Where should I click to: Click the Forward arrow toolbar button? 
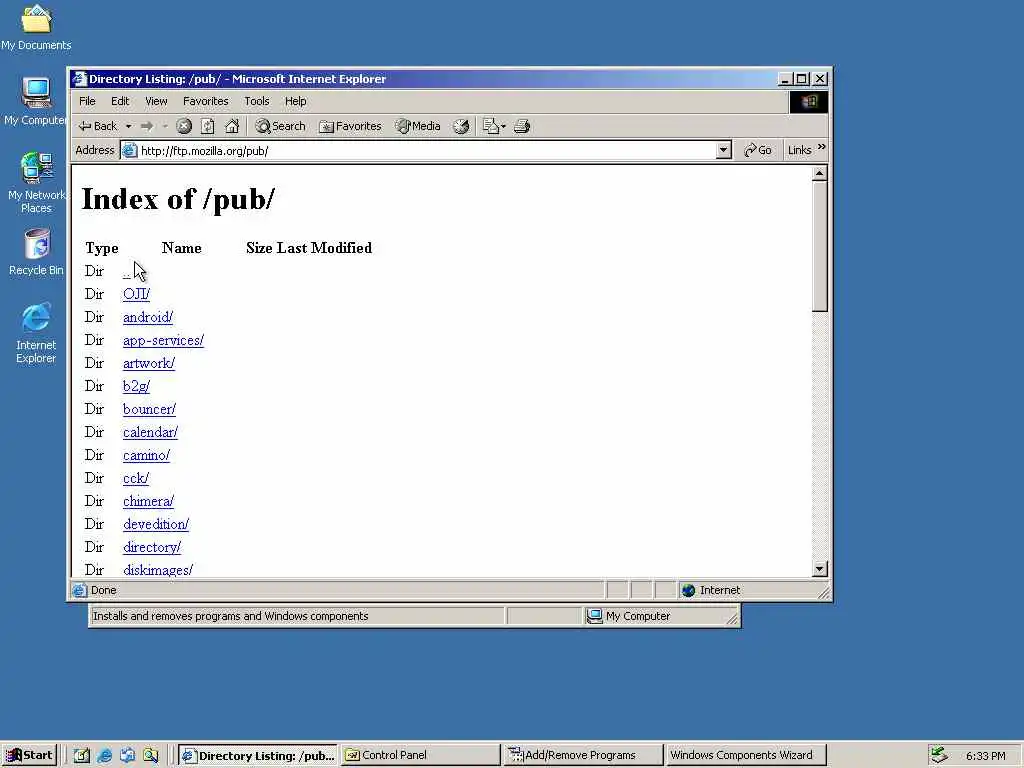pyautogui.click(x=147, y=126)
